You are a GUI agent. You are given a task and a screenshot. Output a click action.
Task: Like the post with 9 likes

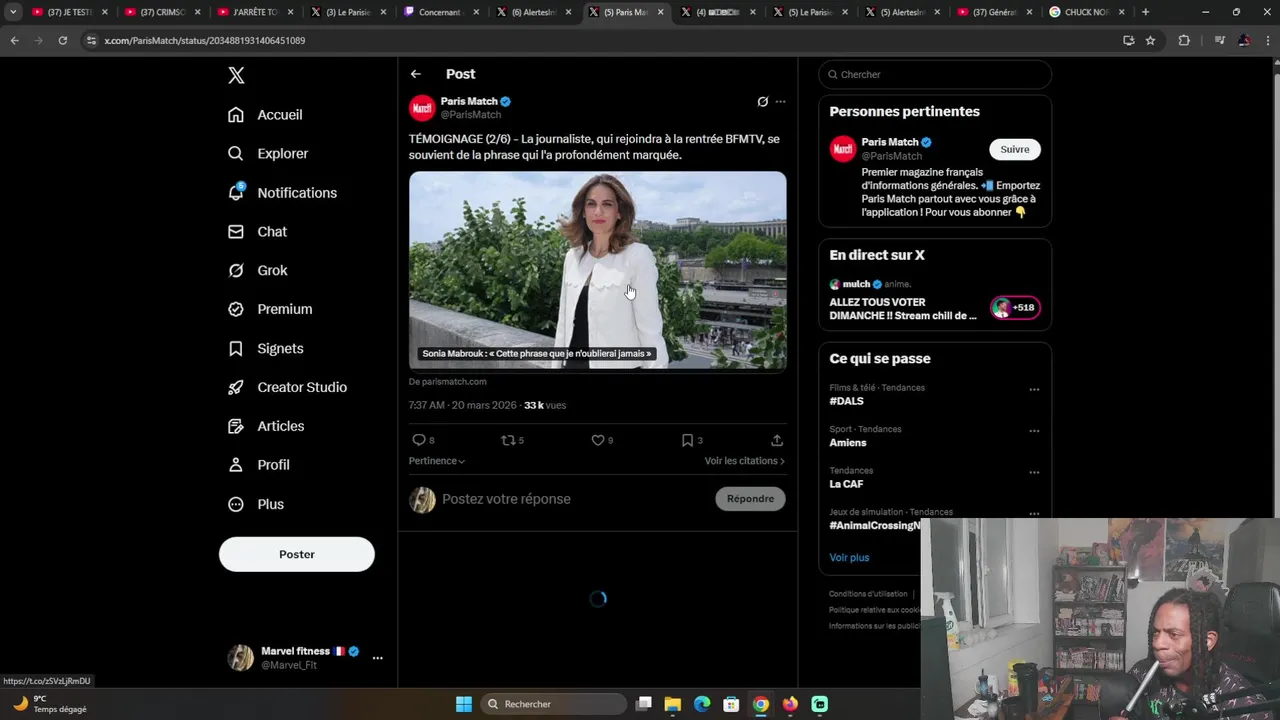[x=601, y=440]
